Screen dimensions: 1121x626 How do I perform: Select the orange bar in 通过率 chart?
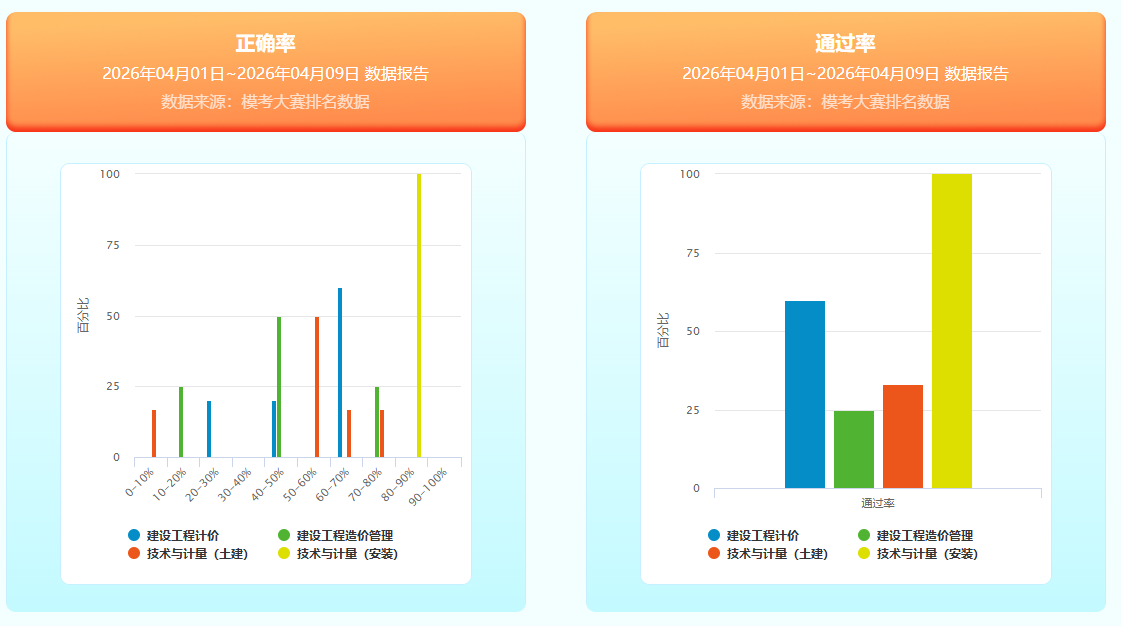(902, 436)
